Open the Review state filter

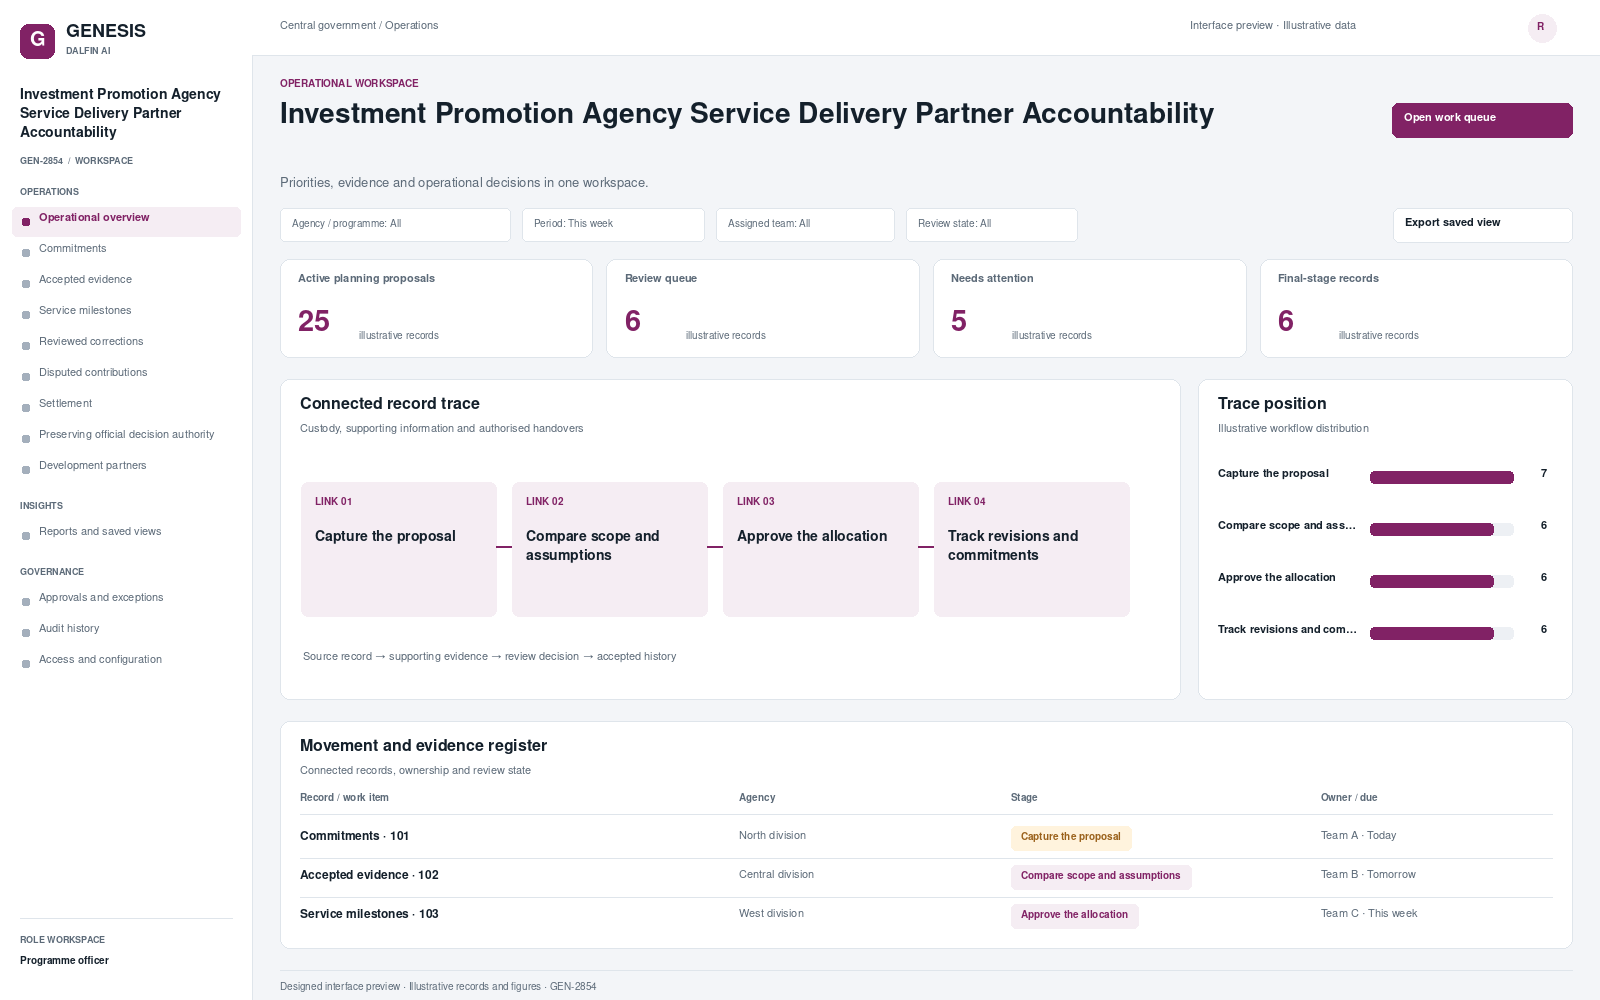pyautogui.click(x=991, y=224)
